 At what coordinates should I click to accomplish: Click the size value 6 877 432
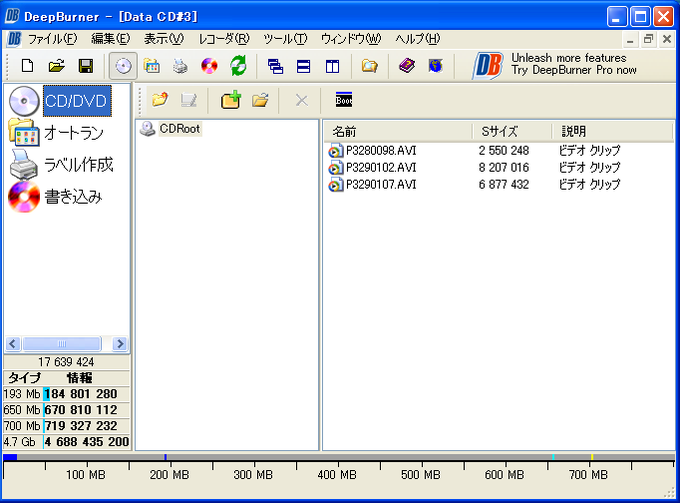click(x=503, y=185)
